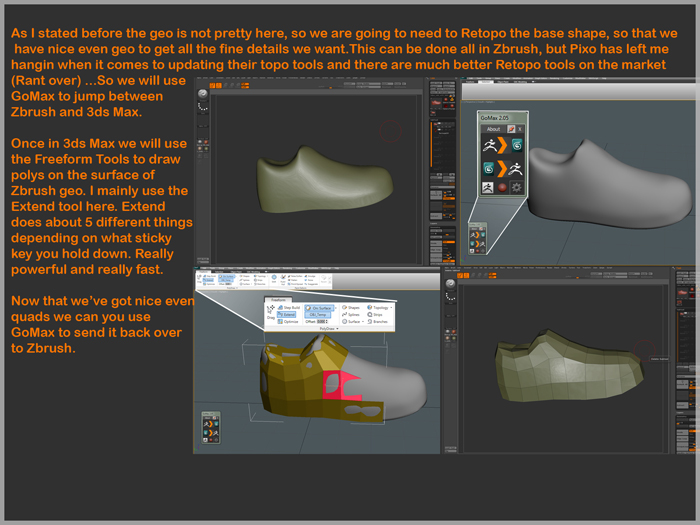The height and width of the screenshot is (525, 700).
Task: Select the Strips tool in PolyDraw
Action: pos(375,315)
